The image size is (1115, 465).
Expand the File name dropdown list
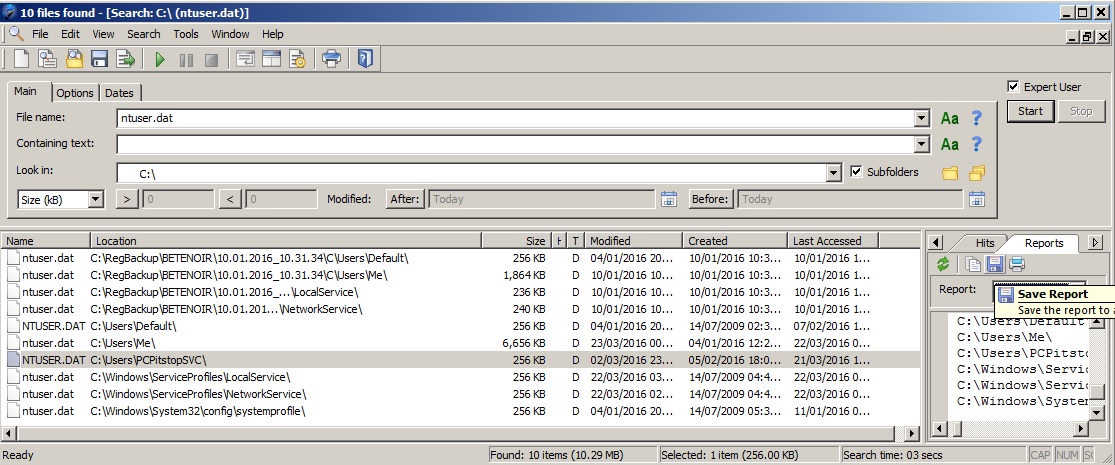(921, 118)
